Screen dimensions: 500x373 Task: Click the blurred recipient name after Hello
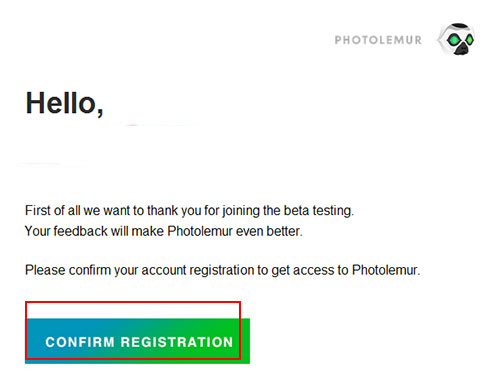point(160,125)
